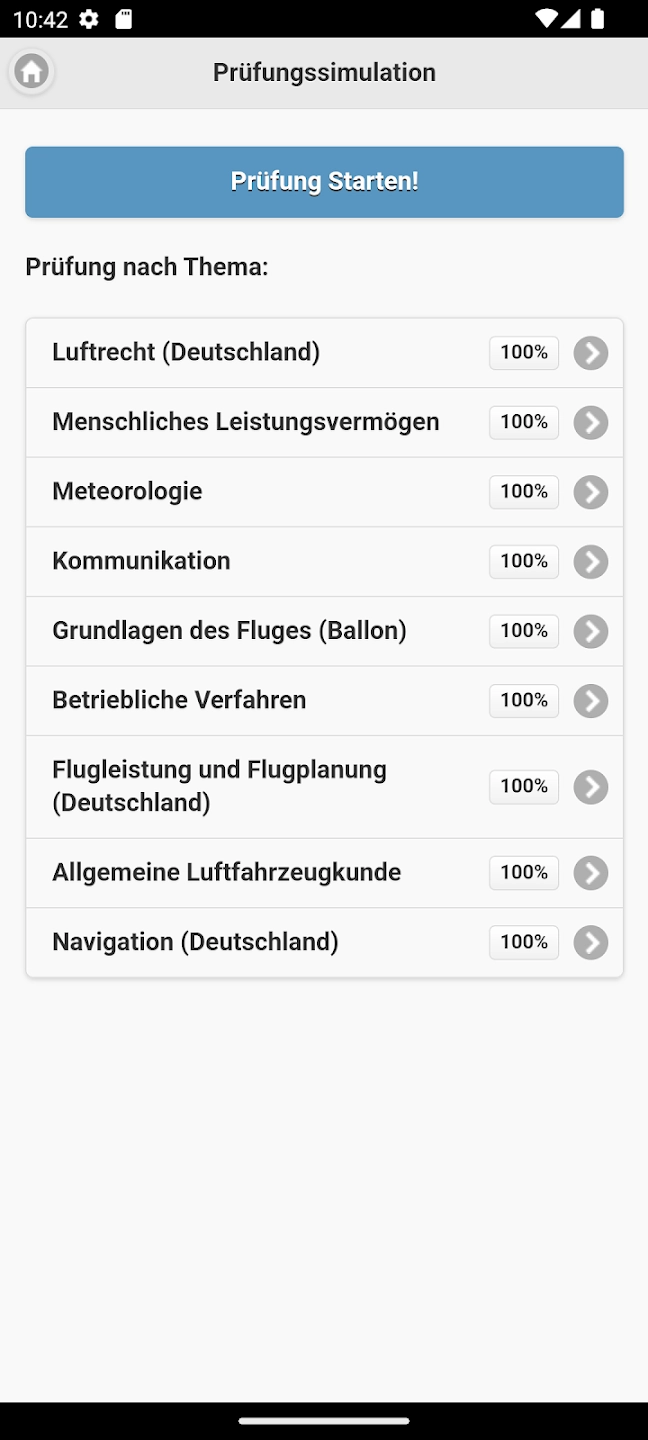648x1440 pixels.
Task: Open the Navigation (Deutschland) topic label
Action: tap(196, 942)
